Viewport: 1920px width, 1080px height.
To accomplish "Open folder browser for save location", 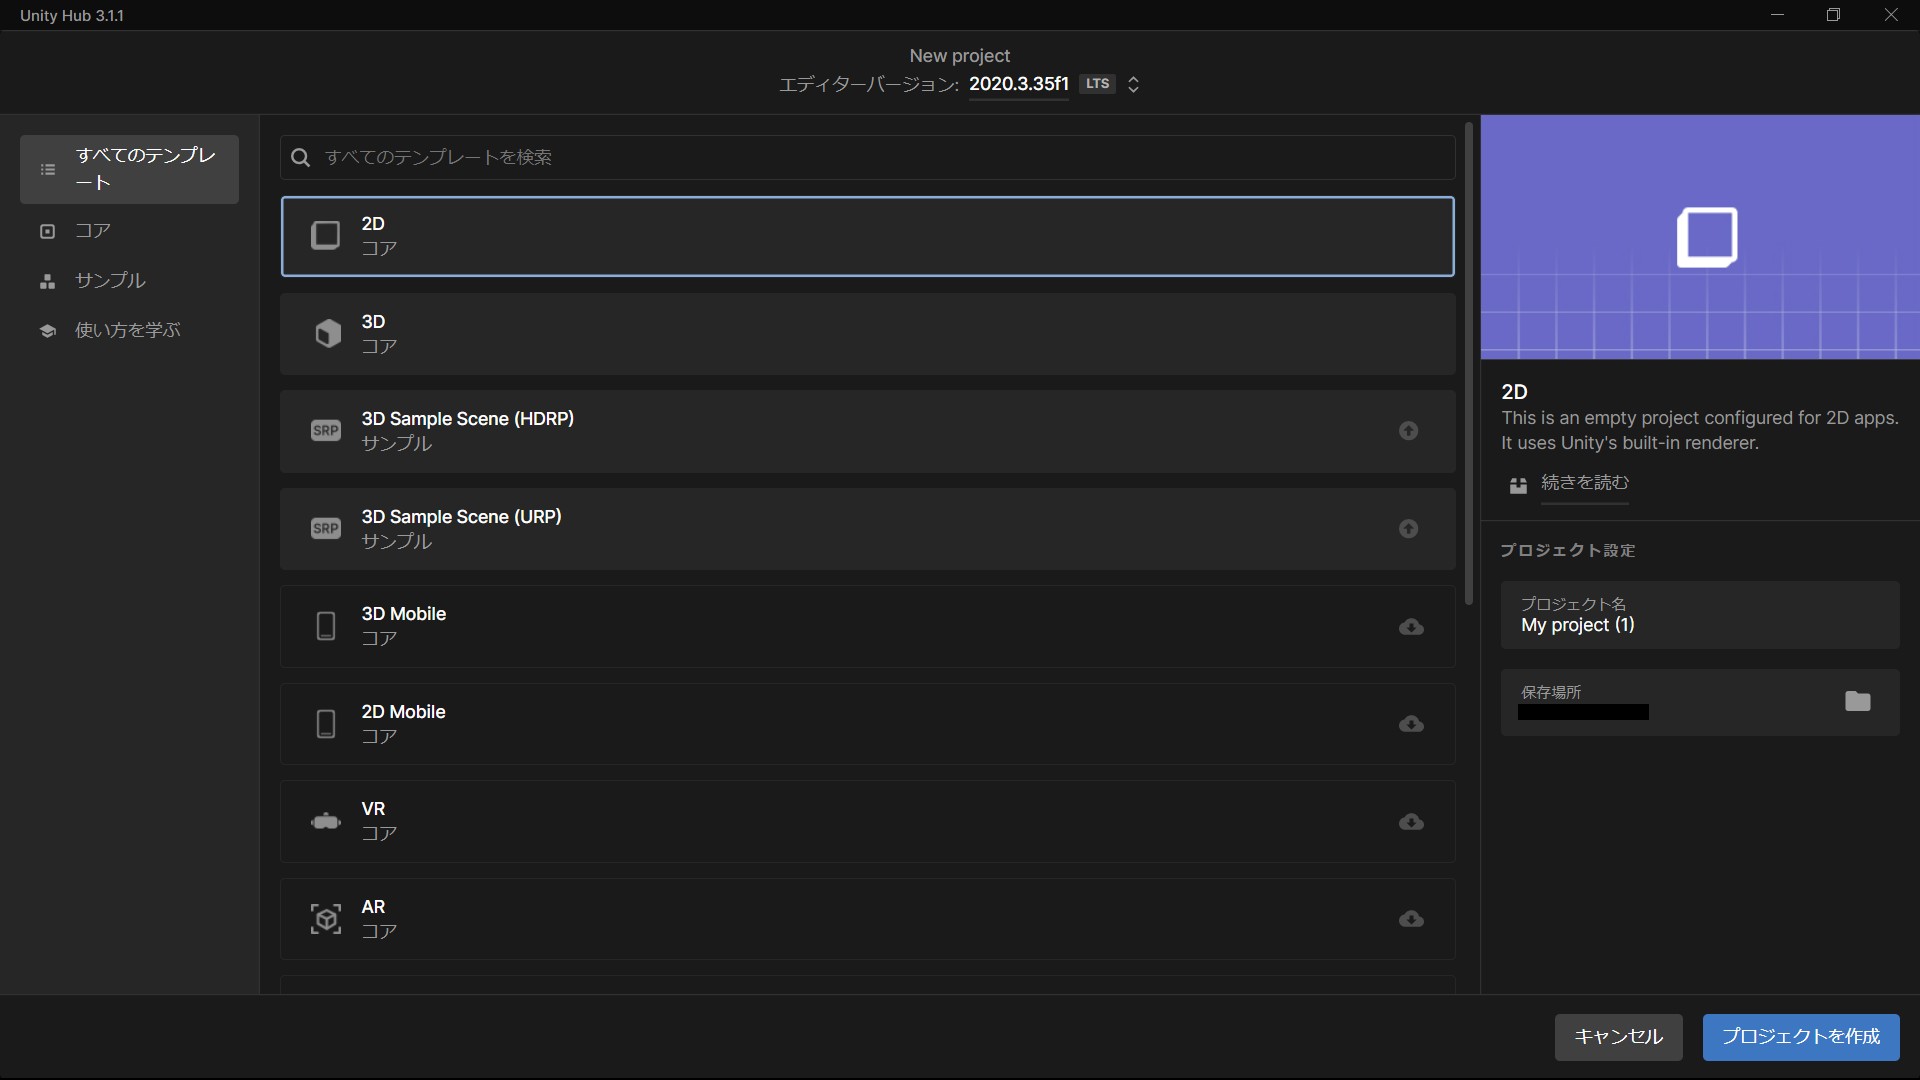I will (1857, 701).
